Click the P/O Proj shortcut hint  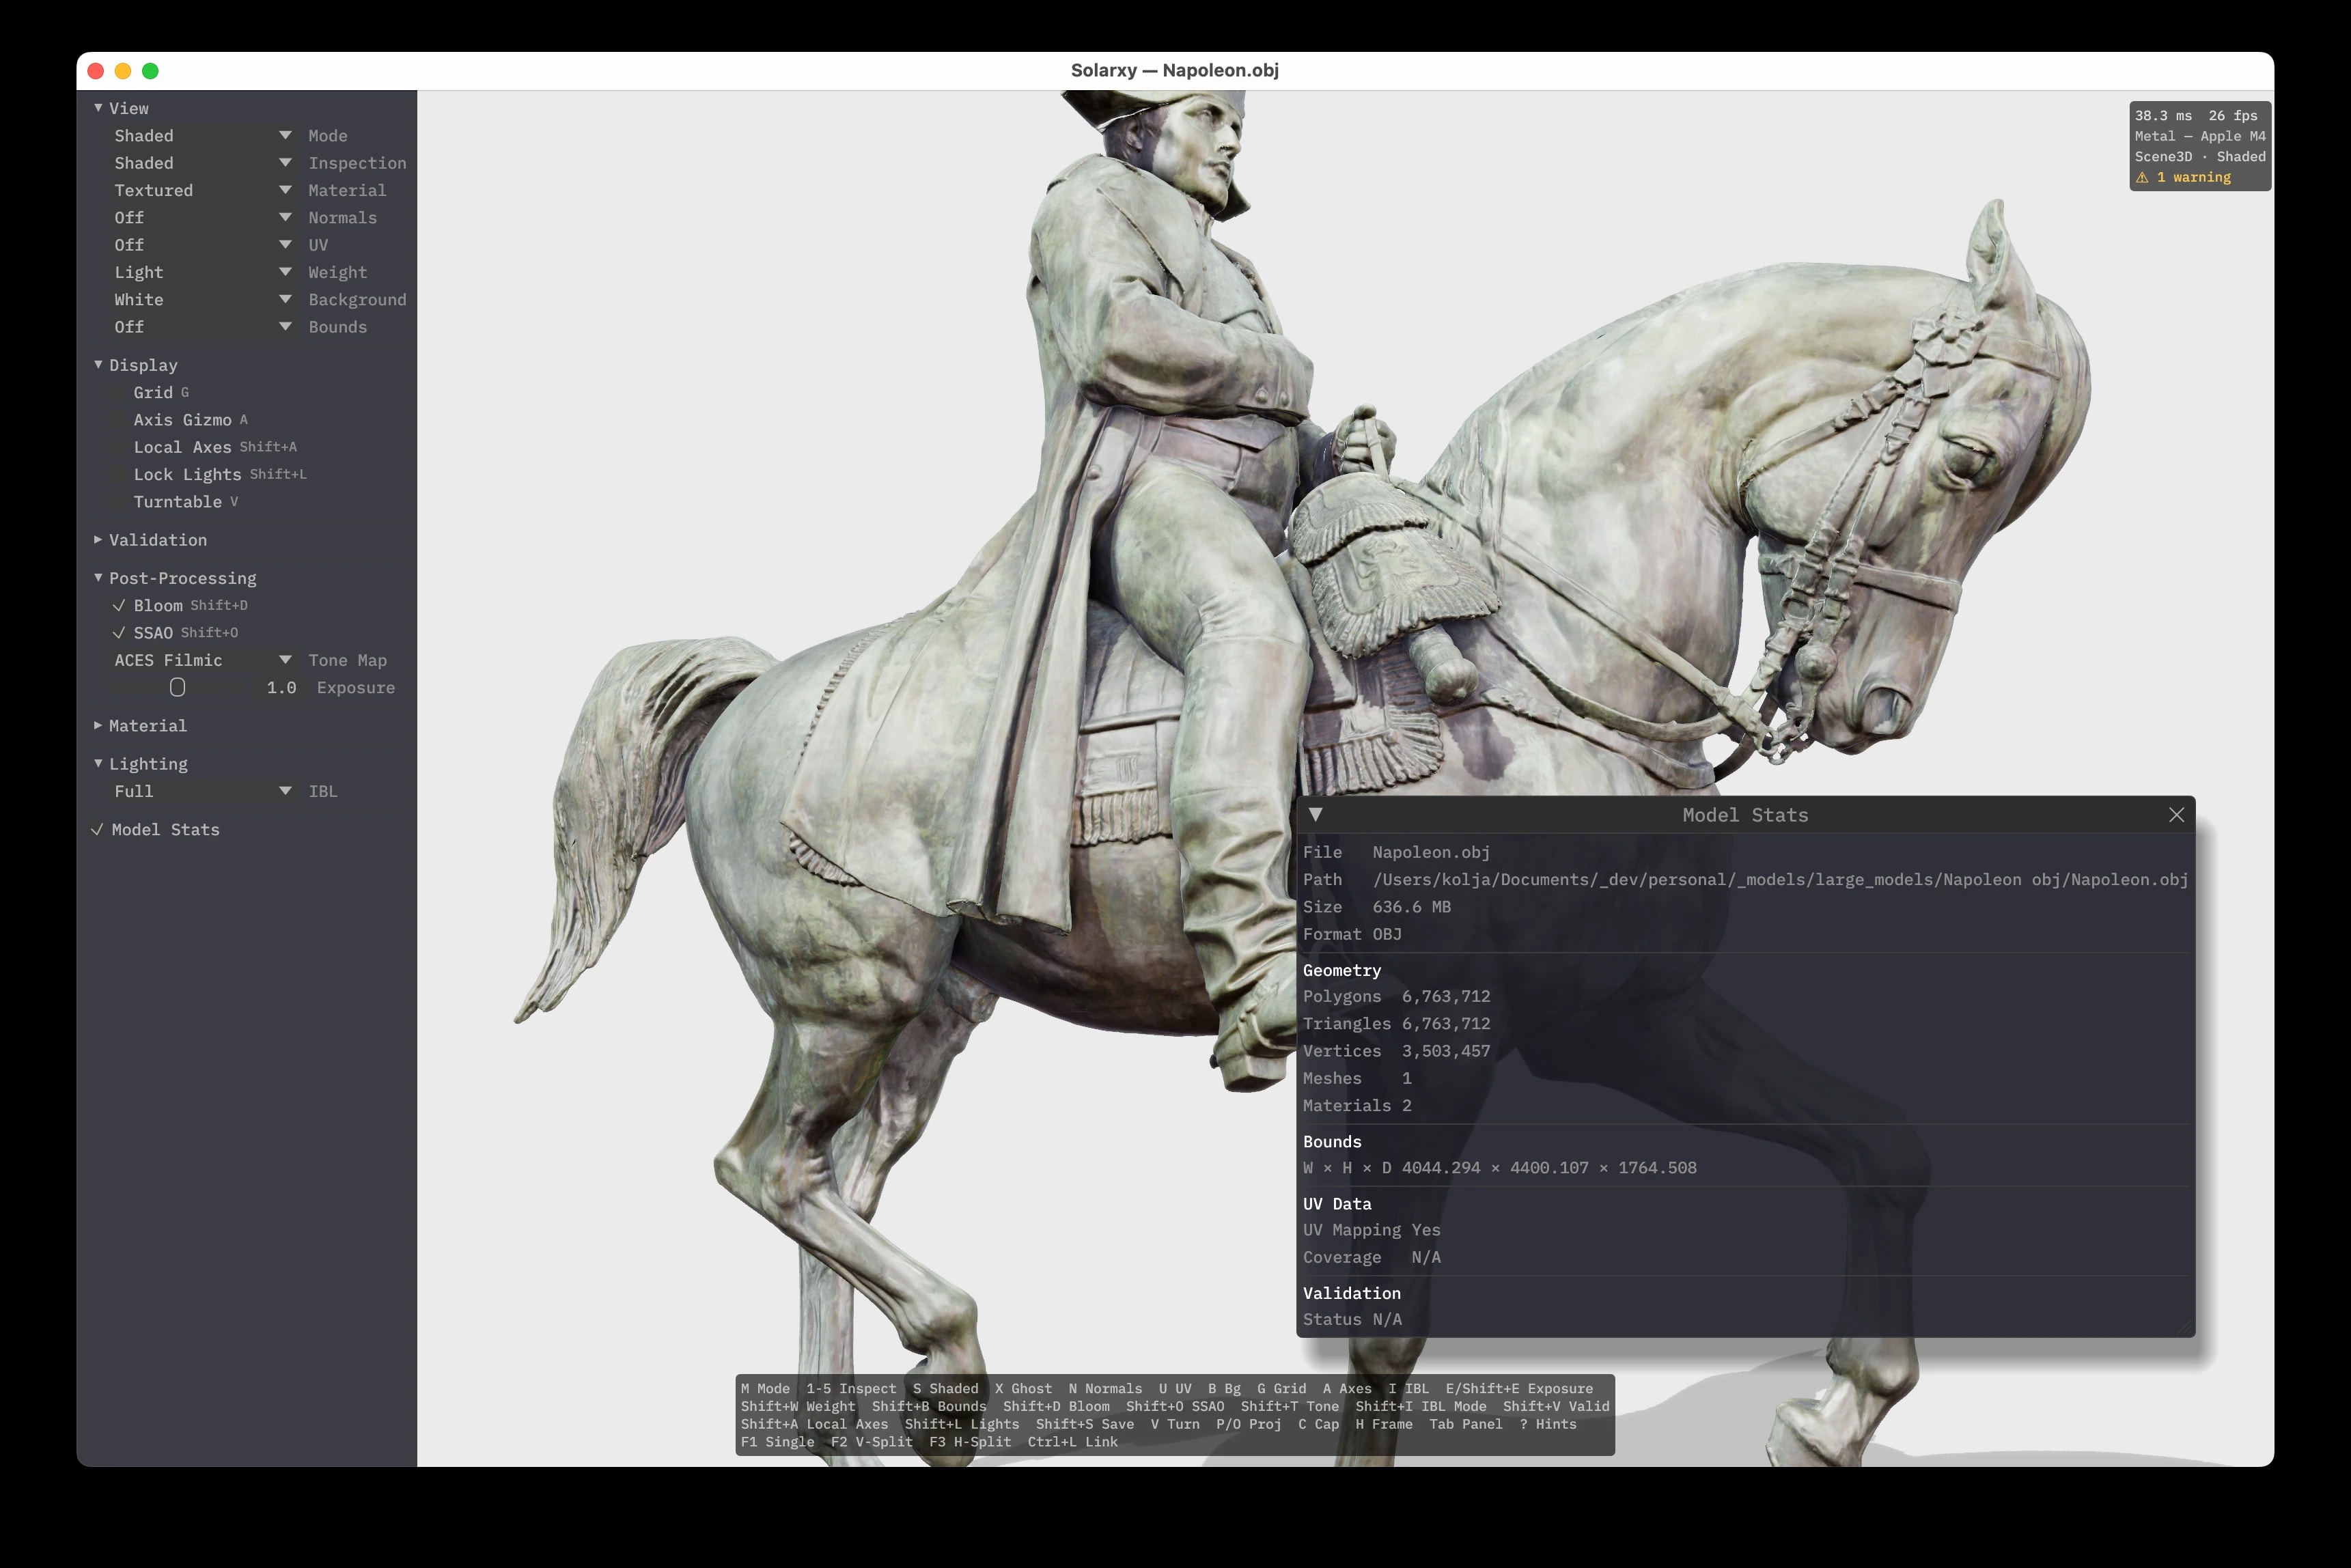tap(1249, 1425)
